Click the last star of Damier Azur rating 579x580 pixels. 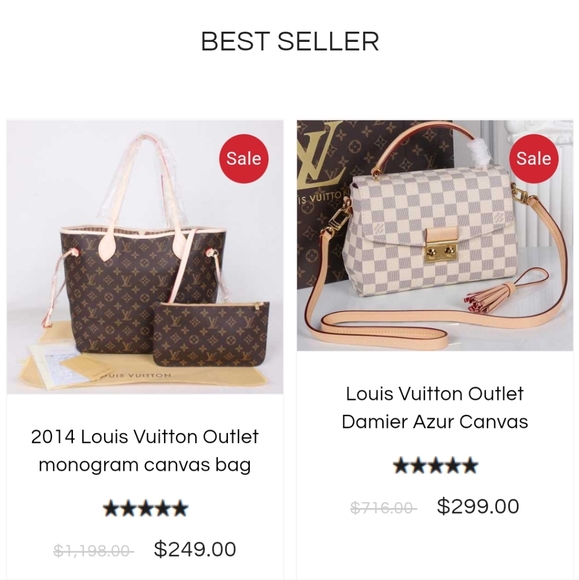click(x=470, y=465)
